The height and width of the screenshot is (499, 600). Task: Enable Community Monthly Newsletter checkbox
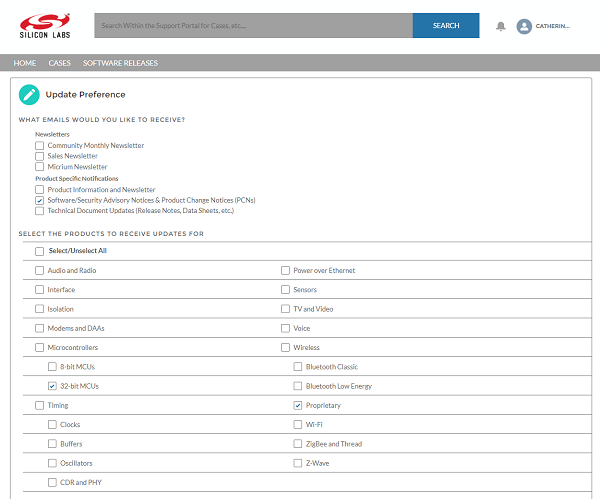point(40,146)
